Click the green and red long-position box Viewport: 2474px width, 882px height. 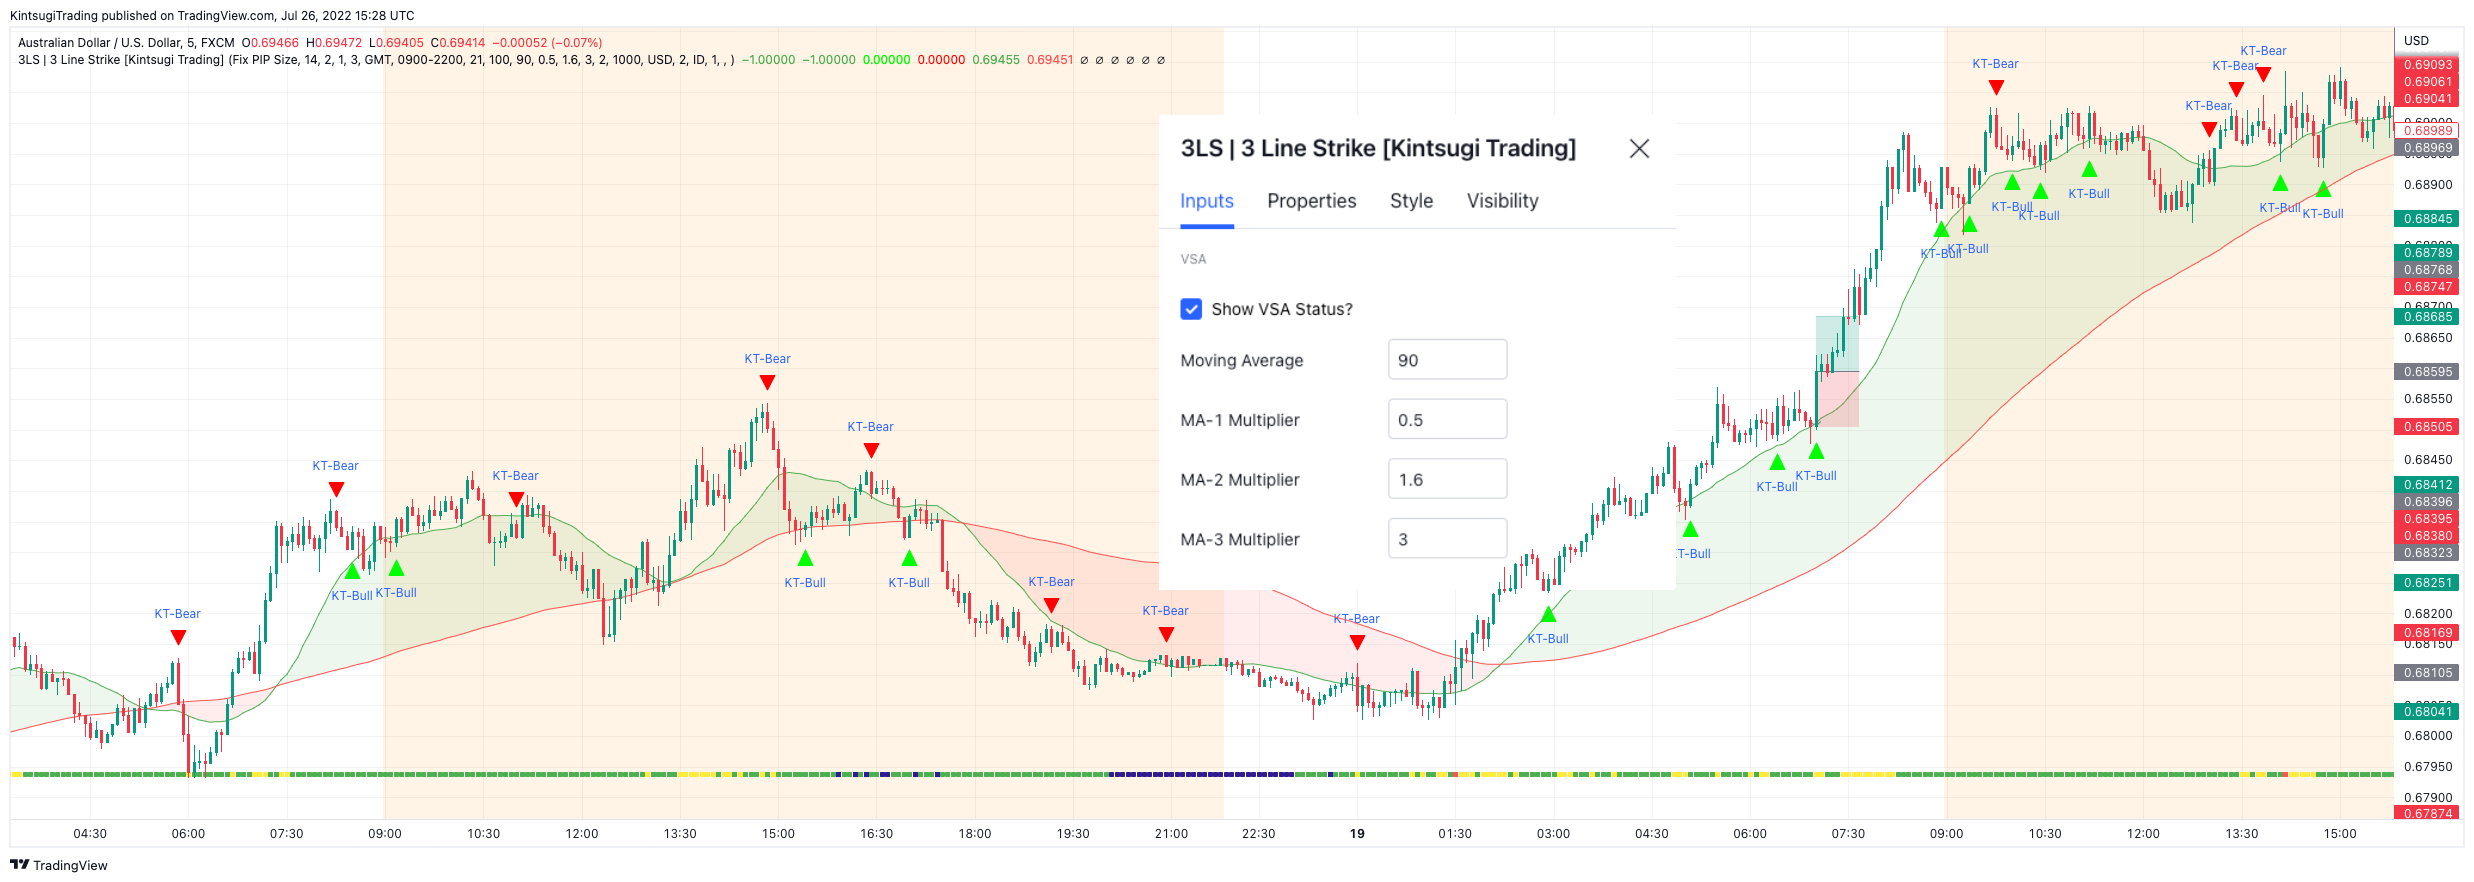[1837, 372]
